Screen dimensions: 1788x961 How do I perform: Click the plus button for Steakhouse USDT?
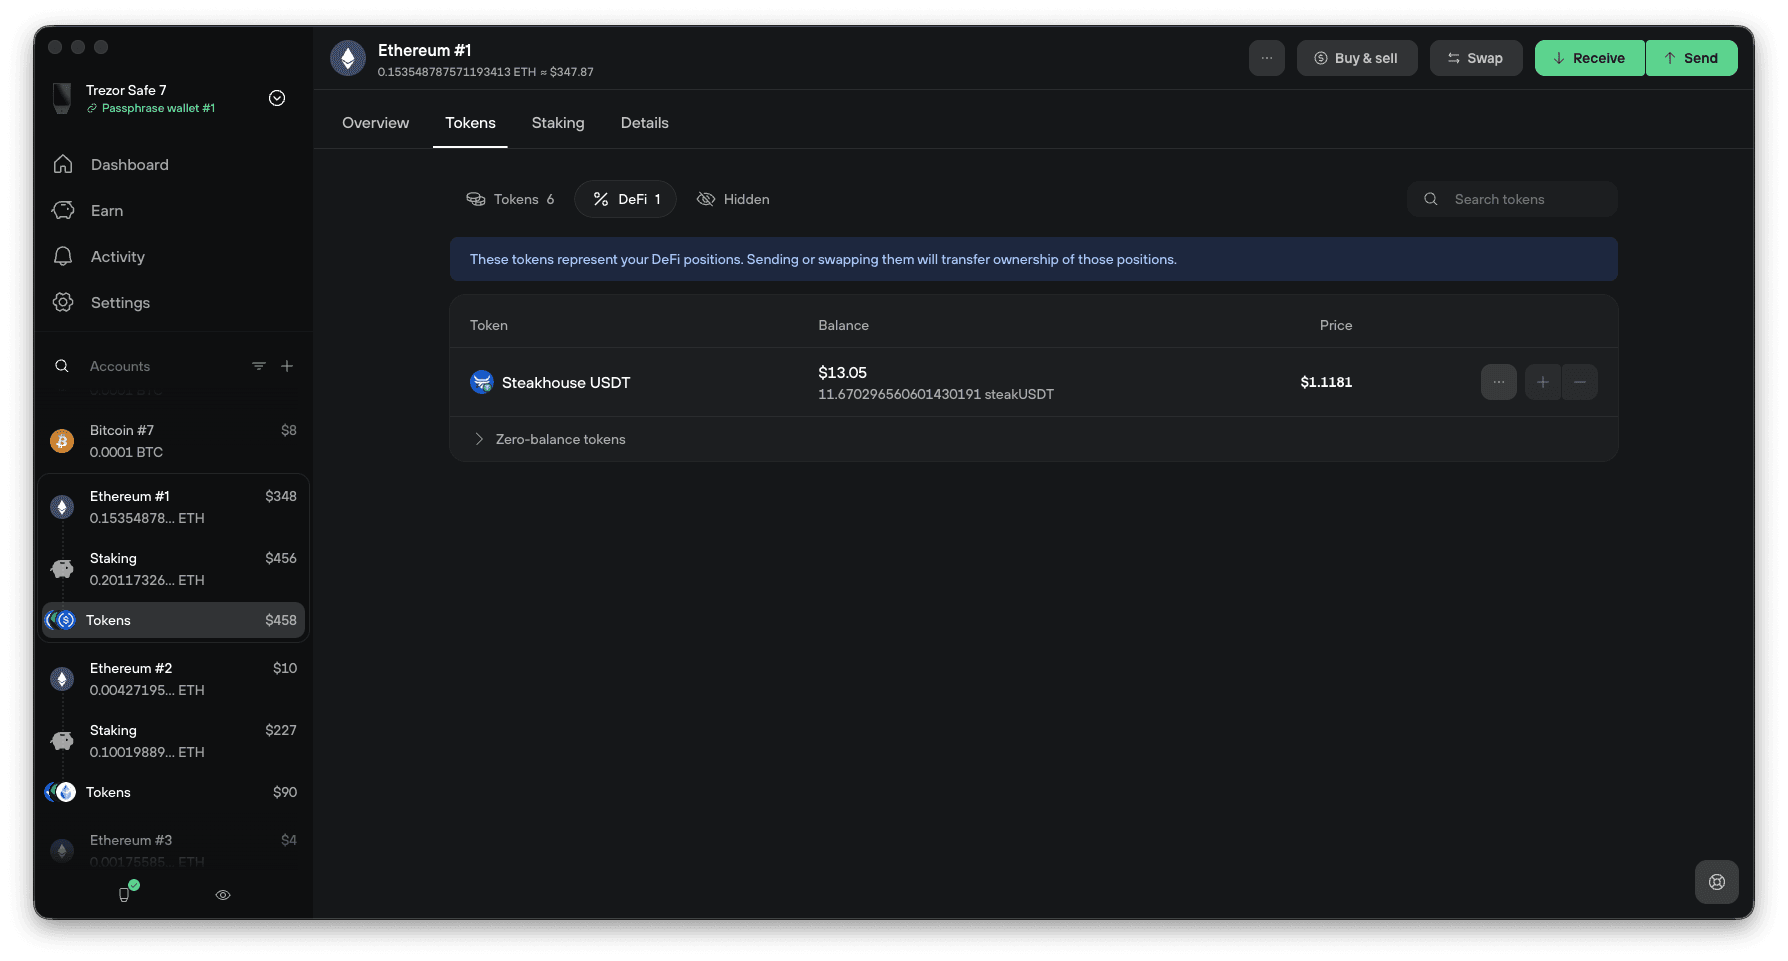click(x=1543, y=382)
